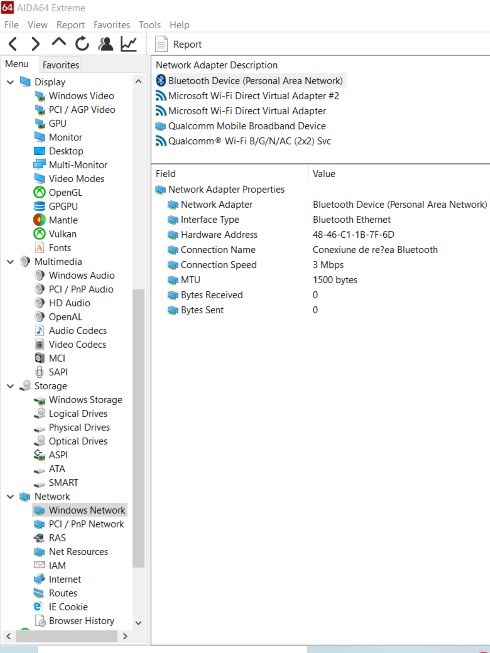This screenshot has width=490, height=653.
Task: Click the Value column header
Action: [x=323, y=174]
